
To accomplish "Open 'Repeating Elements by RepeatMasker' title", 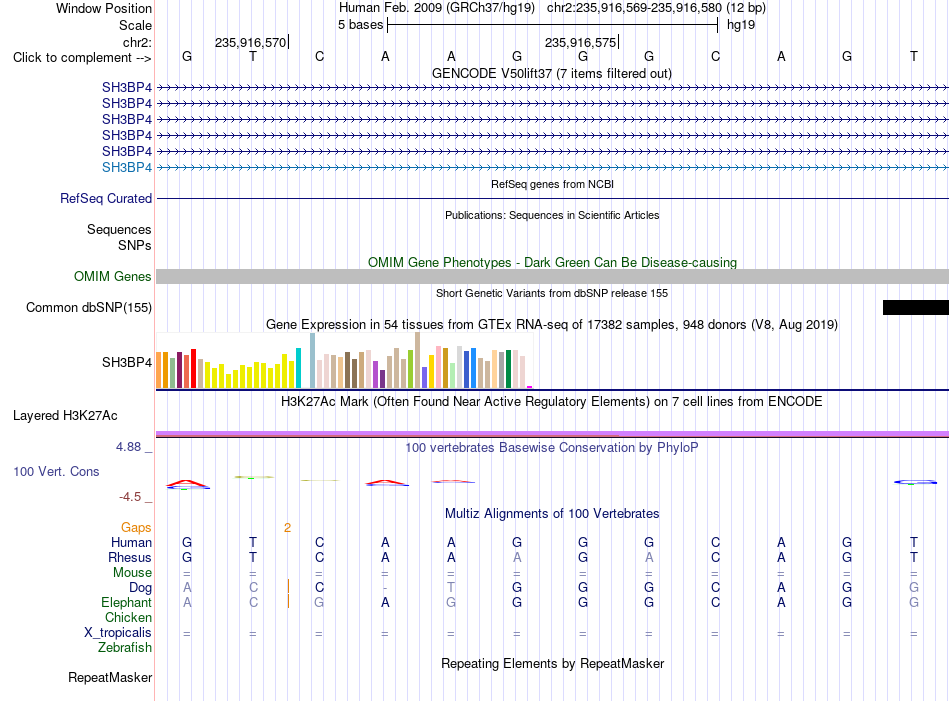I will [552, 663].
